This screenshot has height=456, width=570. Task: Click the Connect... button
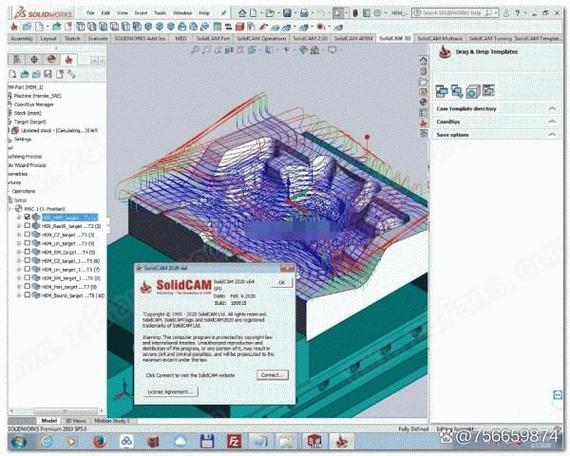[272, 375]
